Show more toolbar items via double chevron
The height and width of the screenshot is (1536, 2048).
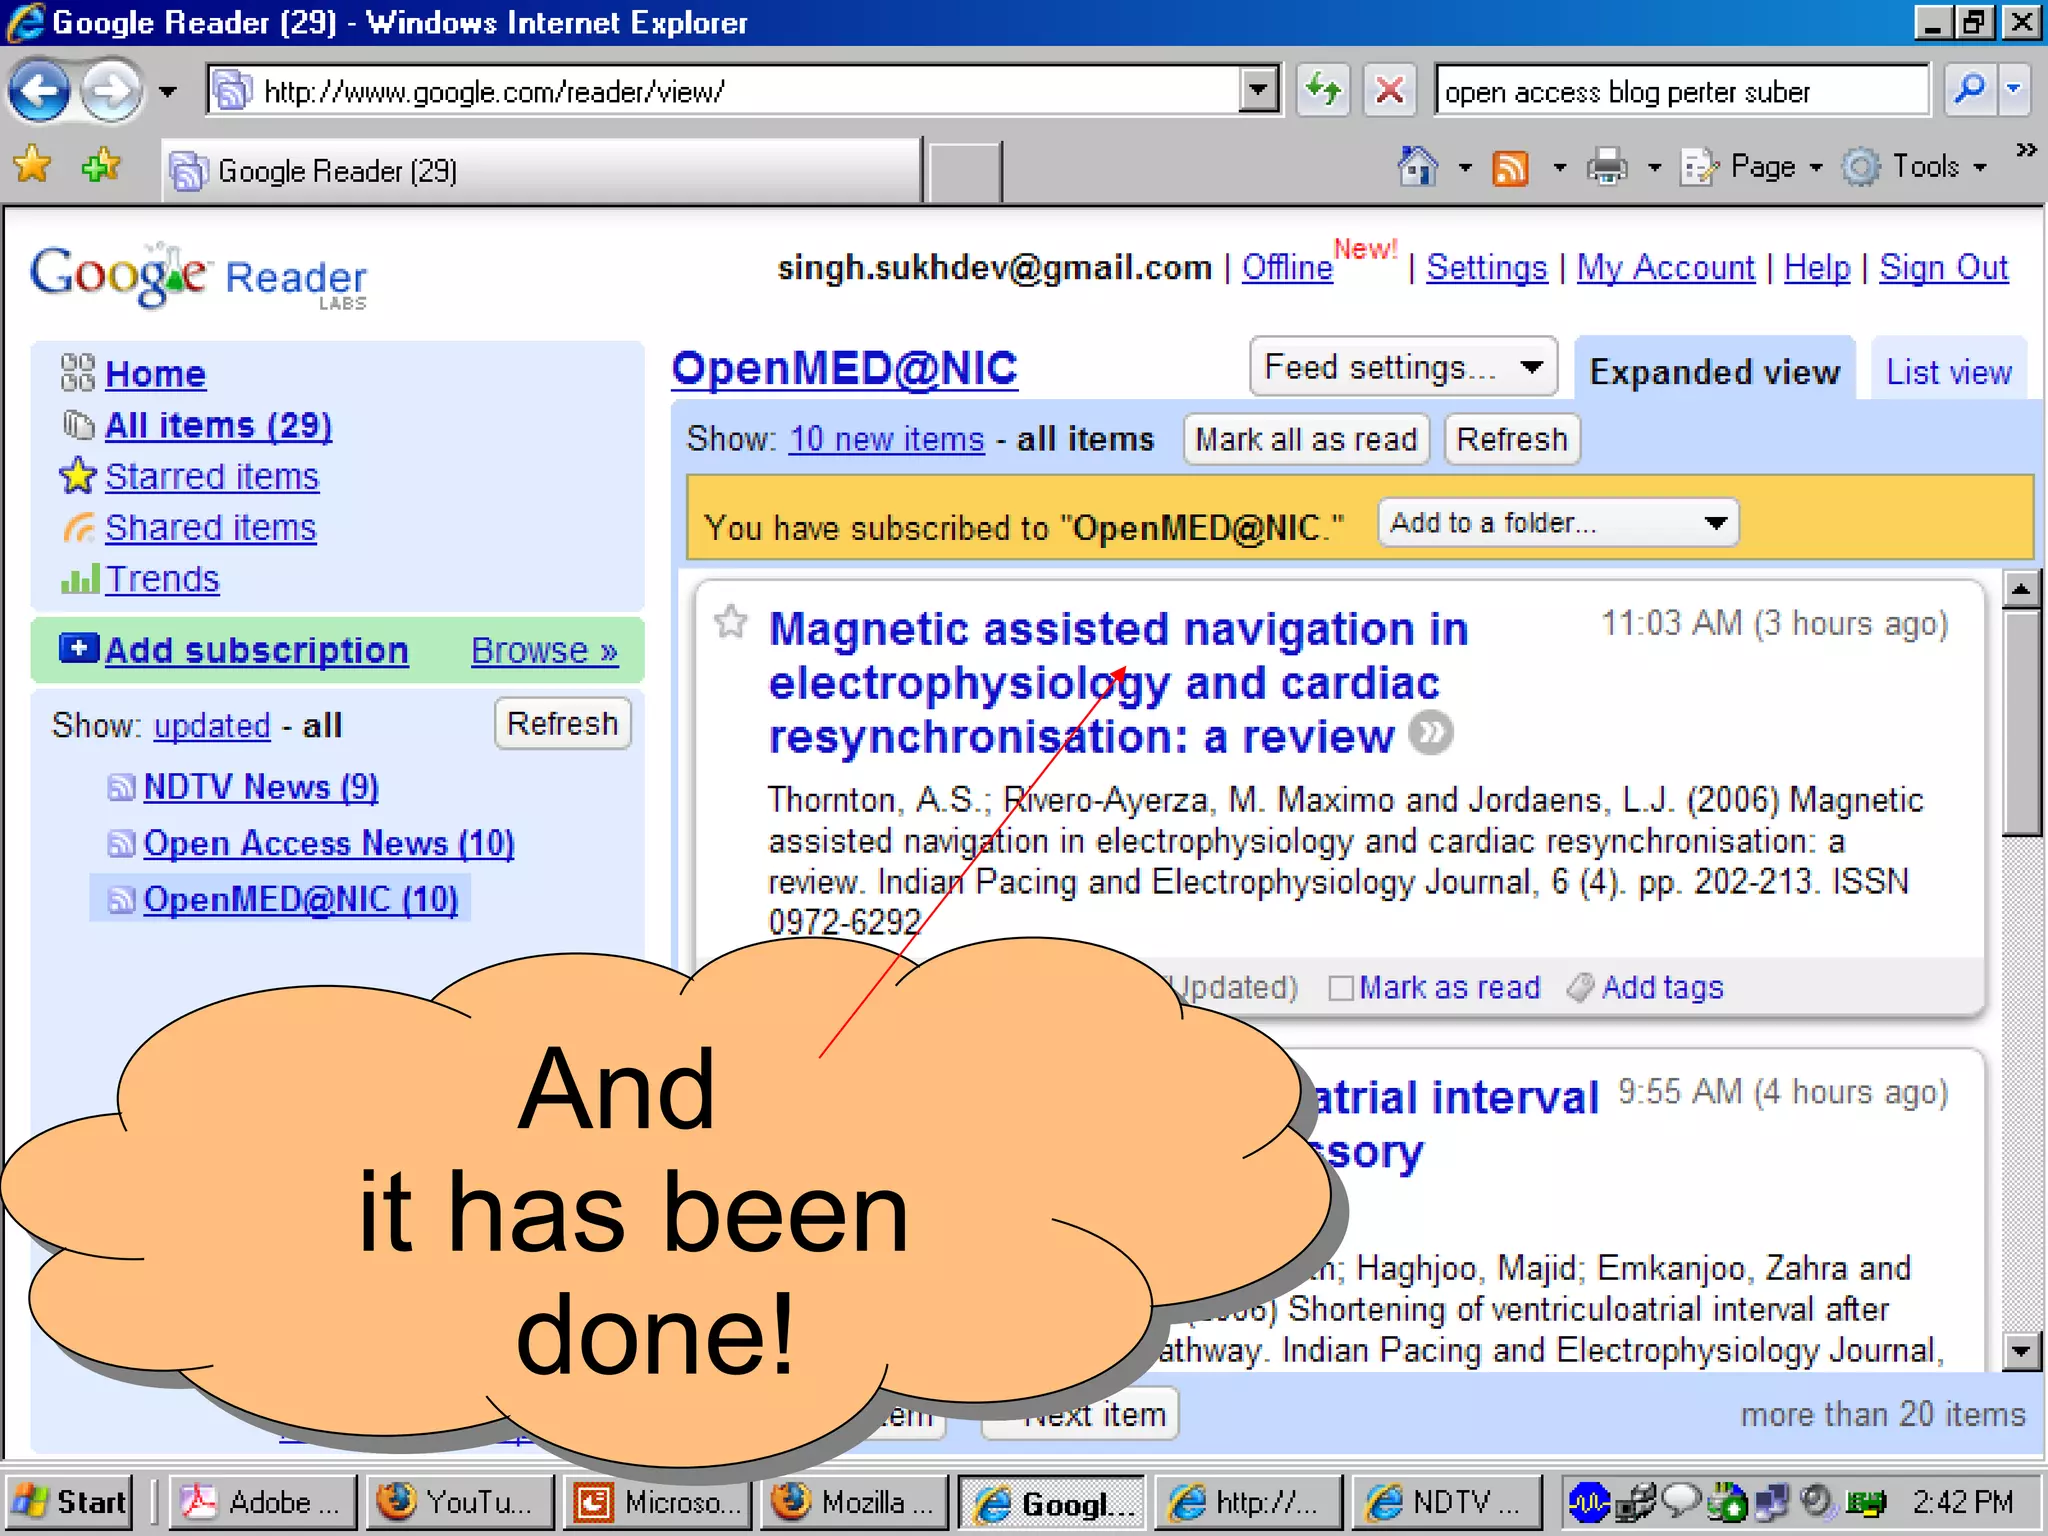pos(2026,150)
